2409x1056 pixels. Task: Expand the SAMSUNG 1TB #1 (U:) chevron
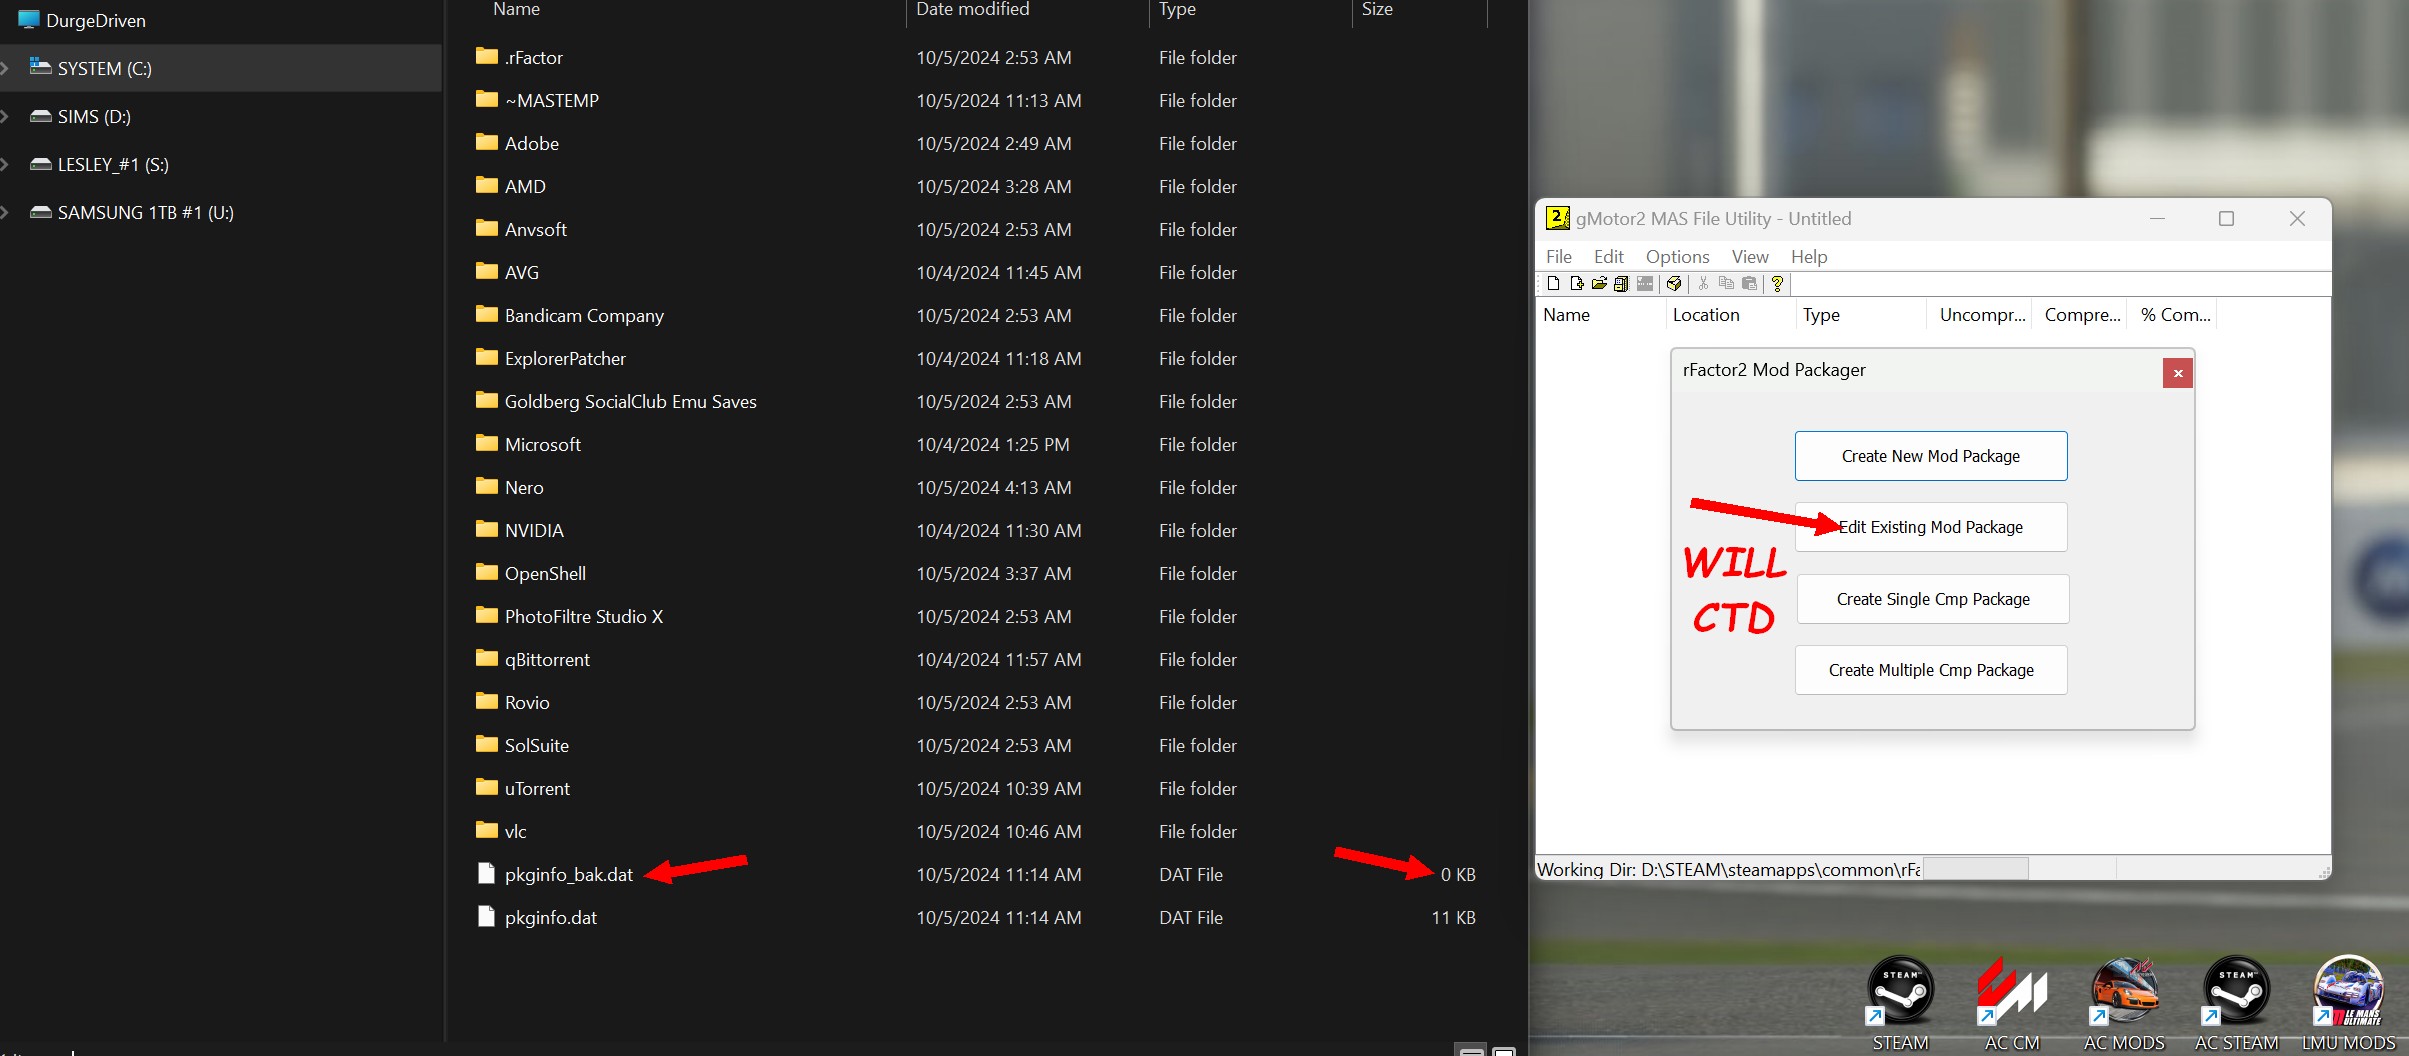5,212
